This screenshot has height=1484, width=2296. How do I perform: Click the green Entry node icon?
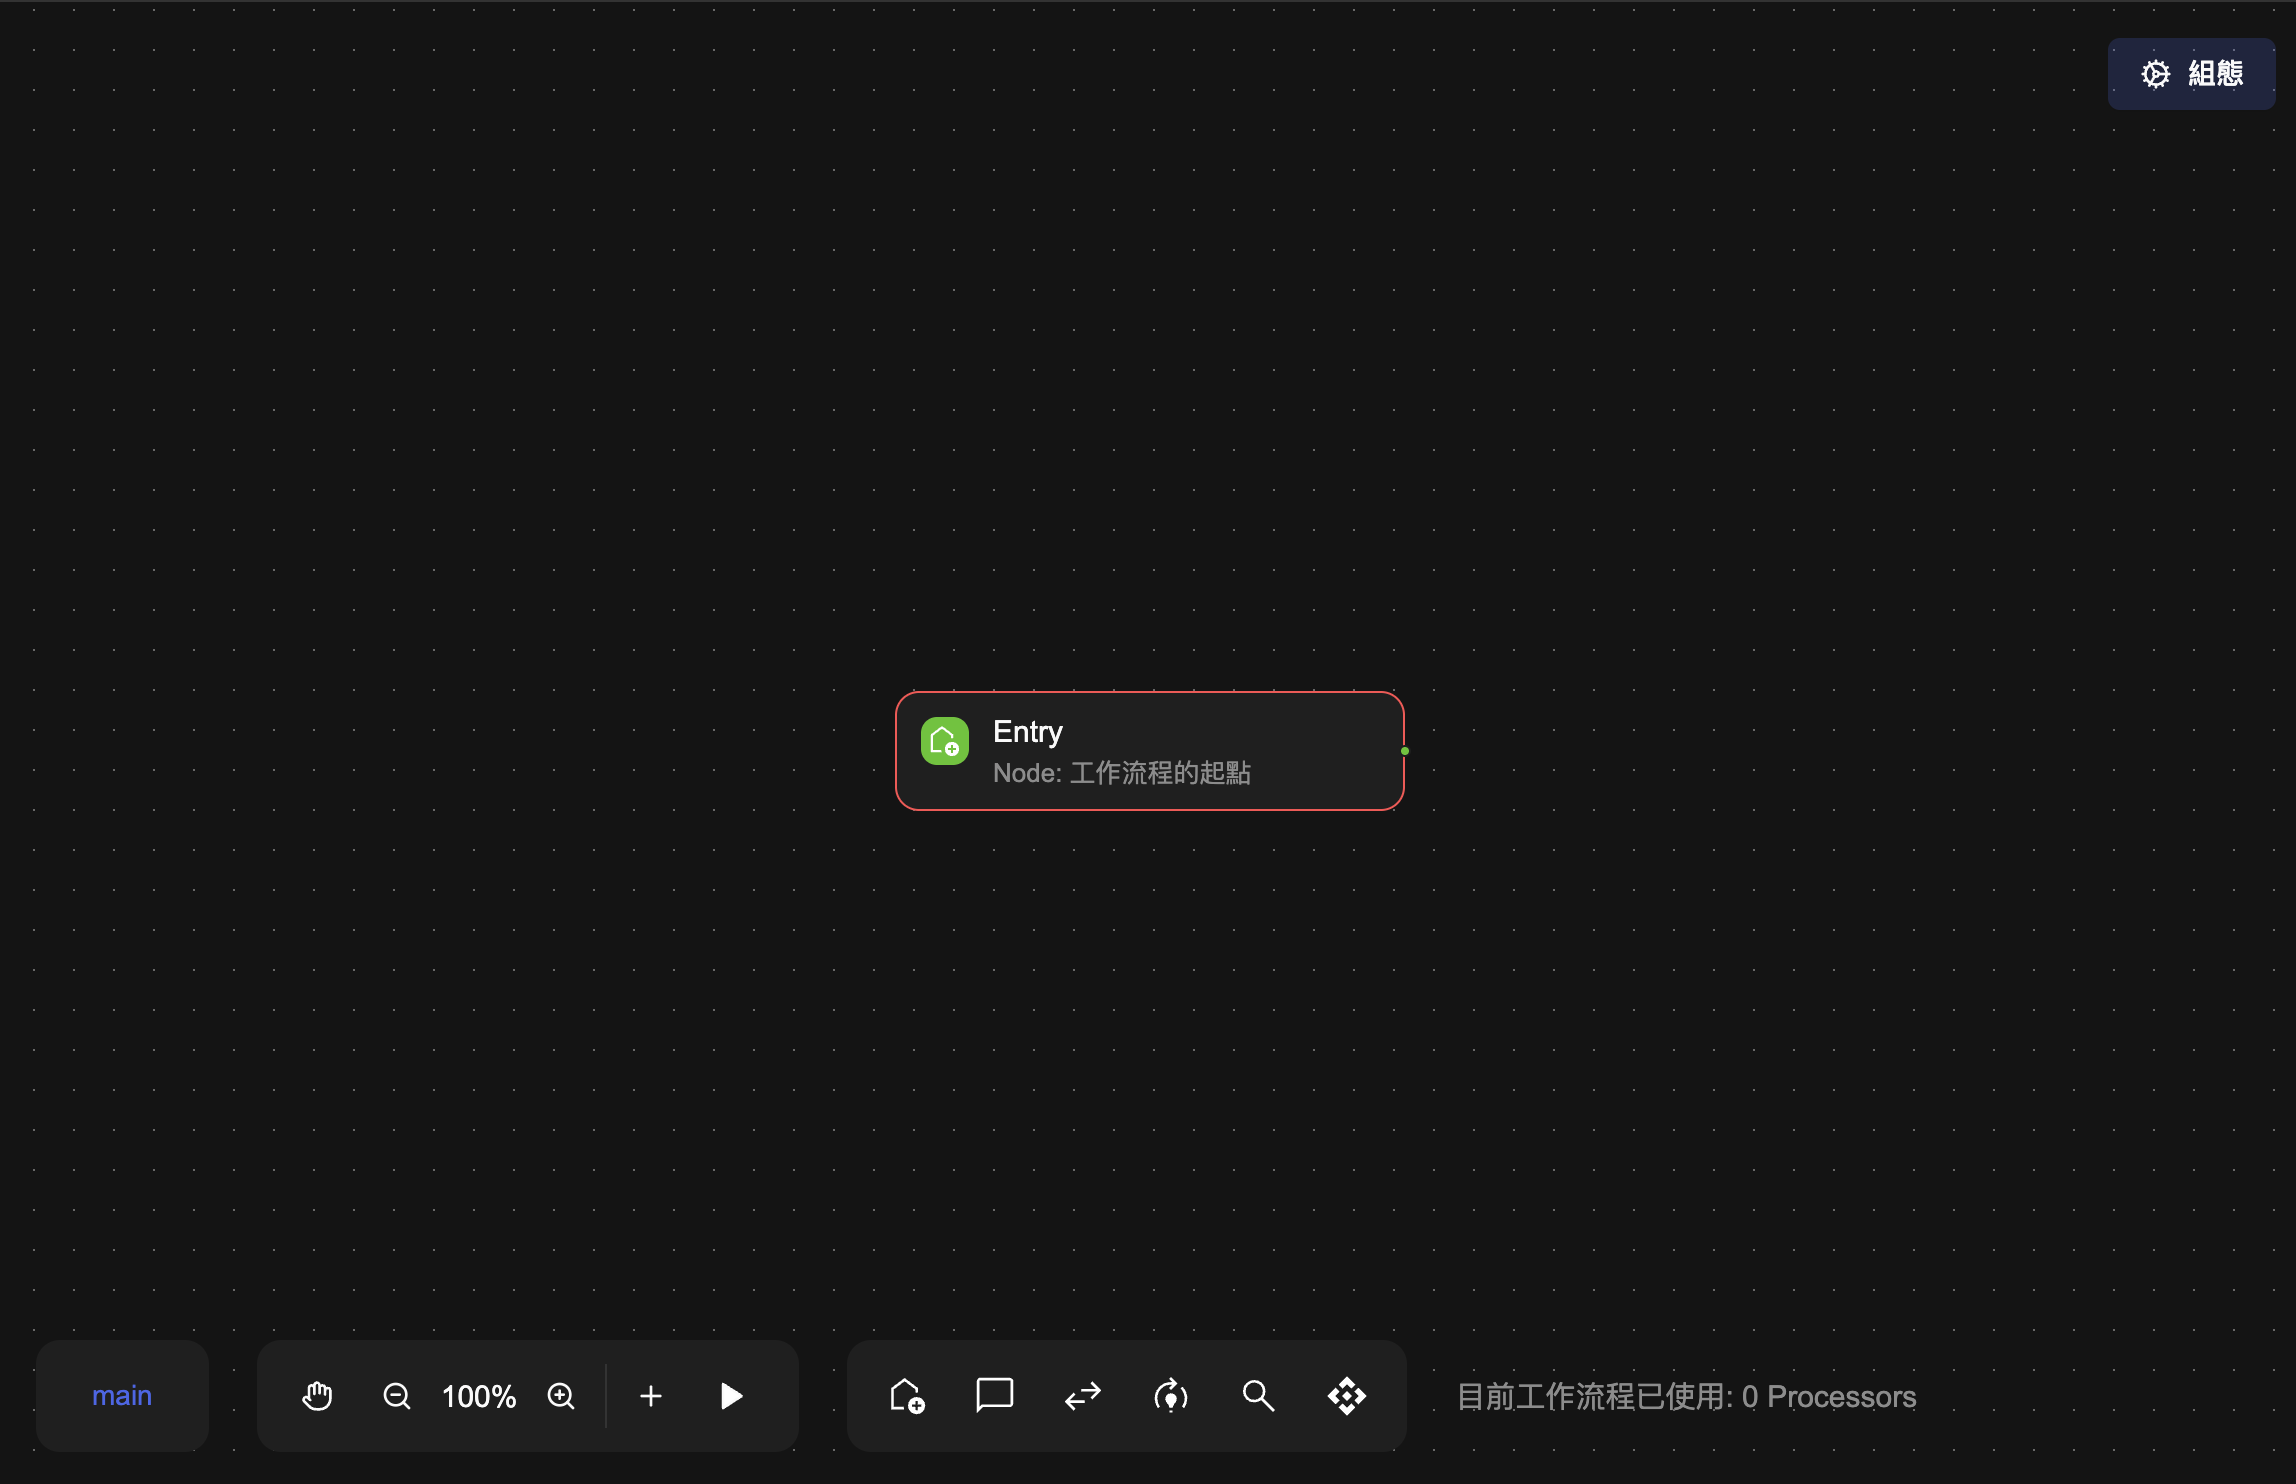pos(945,741)
